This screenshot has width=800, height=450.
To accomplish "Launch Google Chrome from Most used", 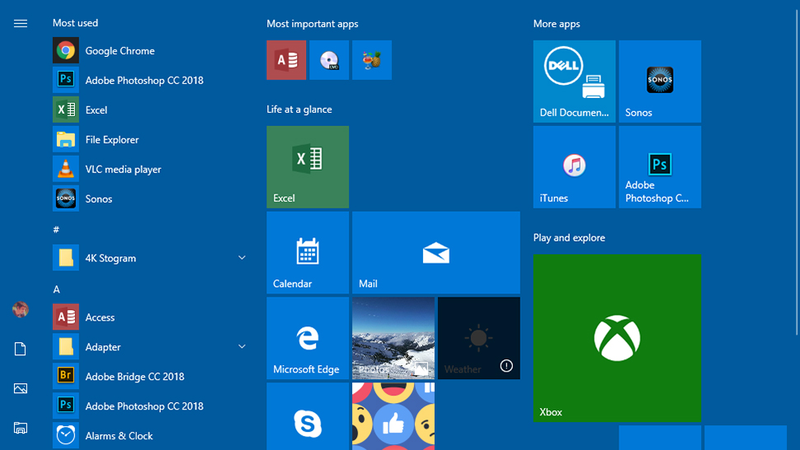I will [151, 51].
